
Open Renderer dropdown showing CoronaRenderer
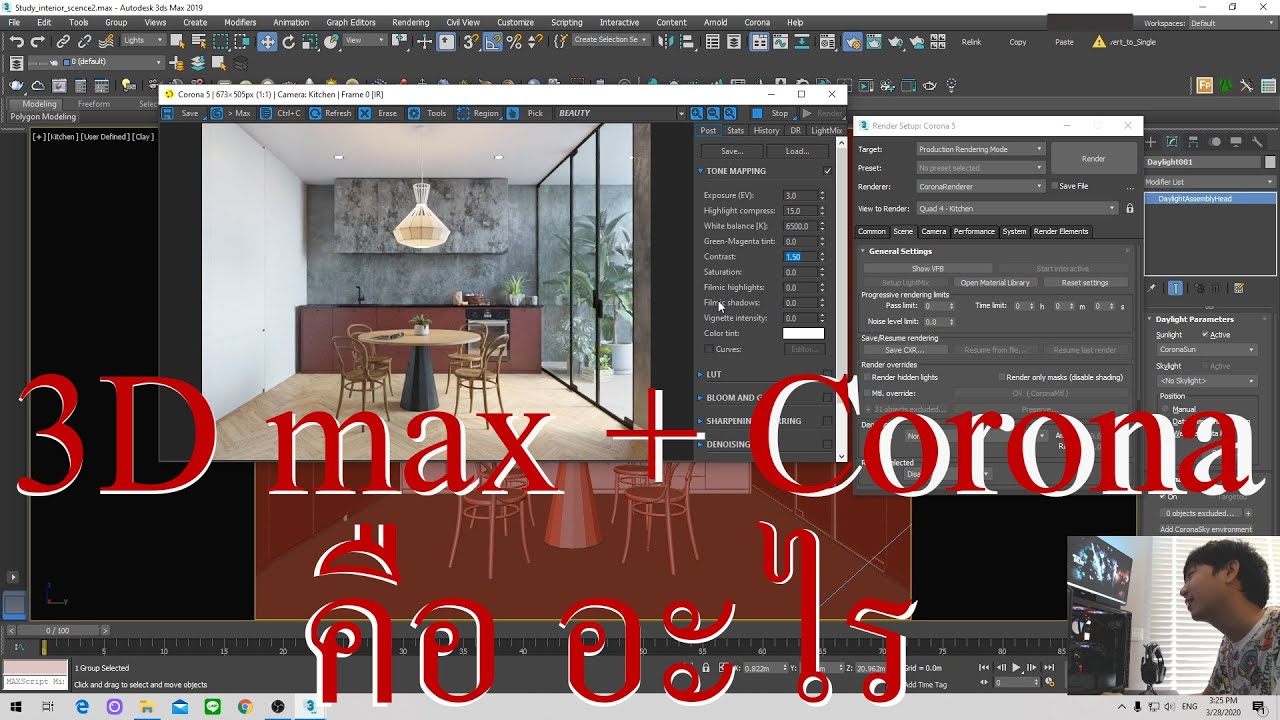click(980, 186)
